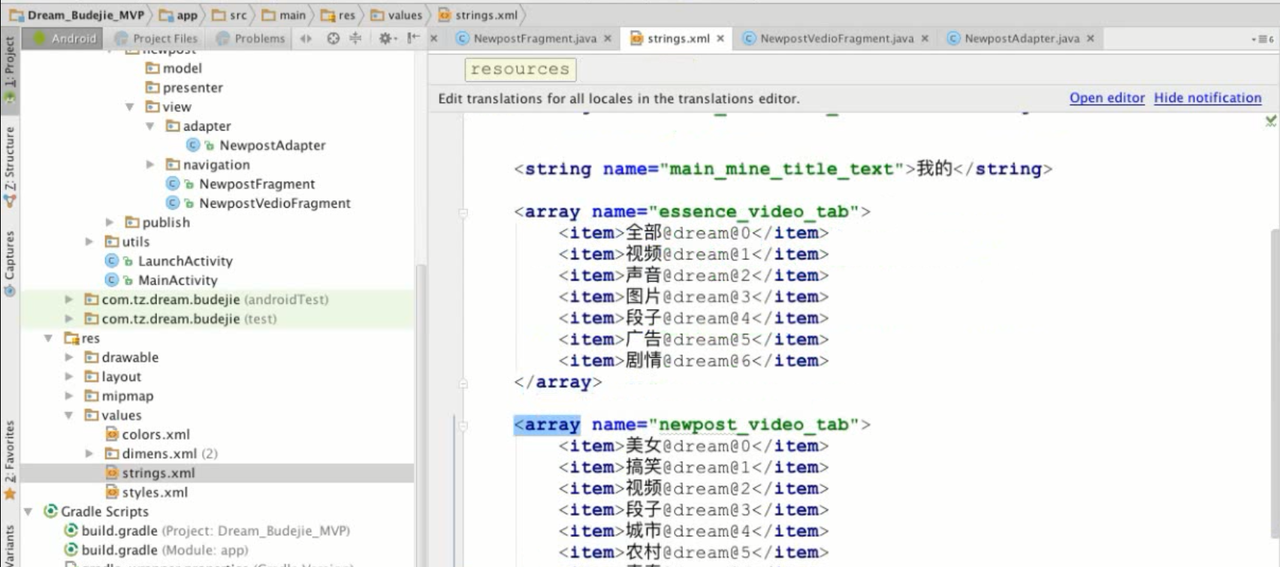Screen dimensions: 1280x567
Task: Open the Project panel gear settings
Action: pos(385,38)
